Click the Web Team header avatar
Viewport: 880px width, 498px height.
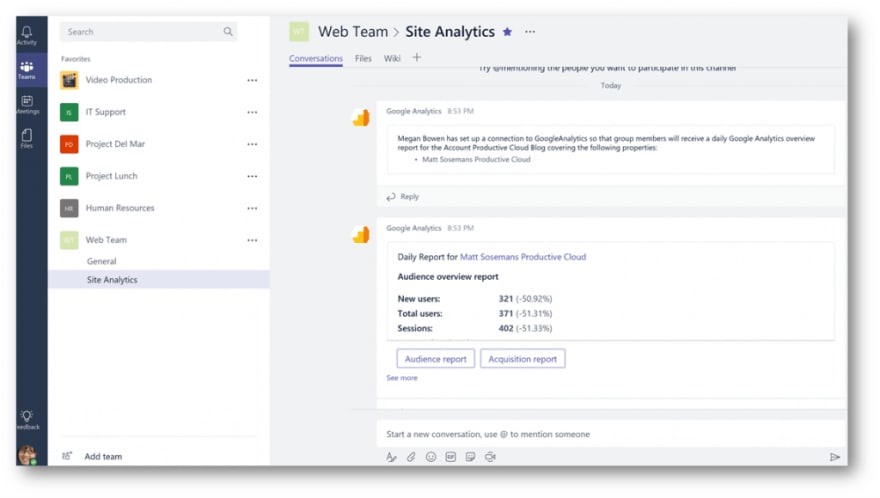pyautogui.click(x=299, y=31)
